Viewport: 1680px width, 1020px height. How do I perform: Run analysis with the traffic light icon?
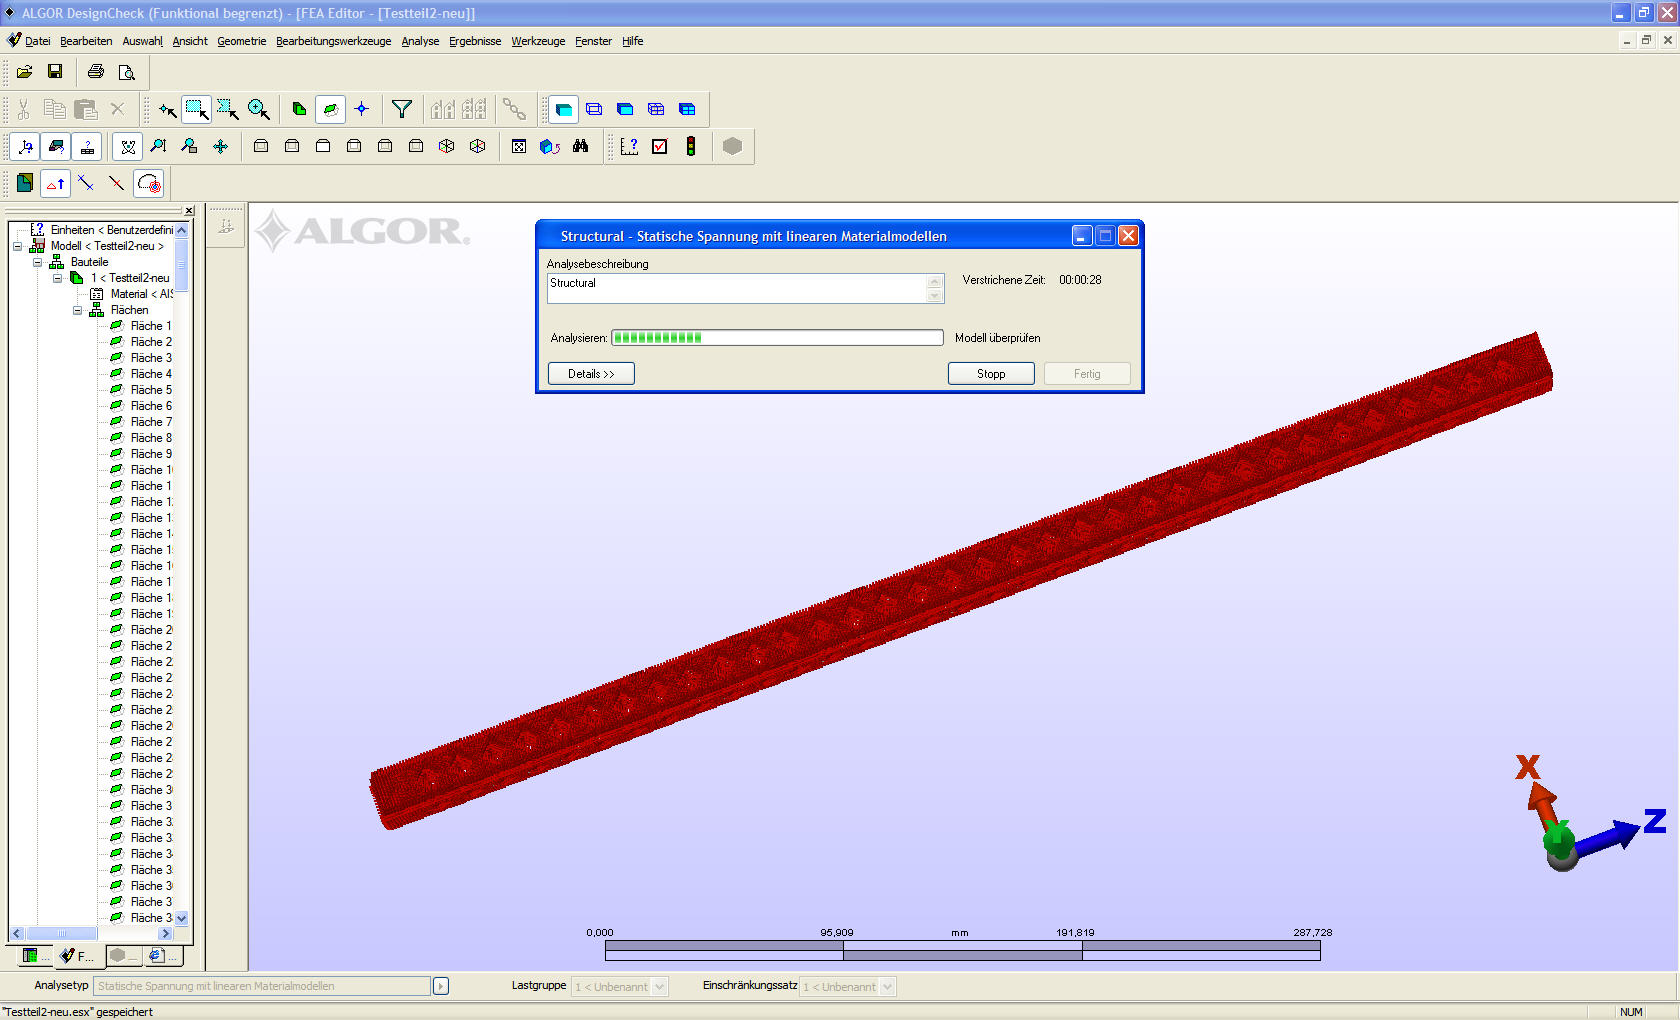point(691,147)
